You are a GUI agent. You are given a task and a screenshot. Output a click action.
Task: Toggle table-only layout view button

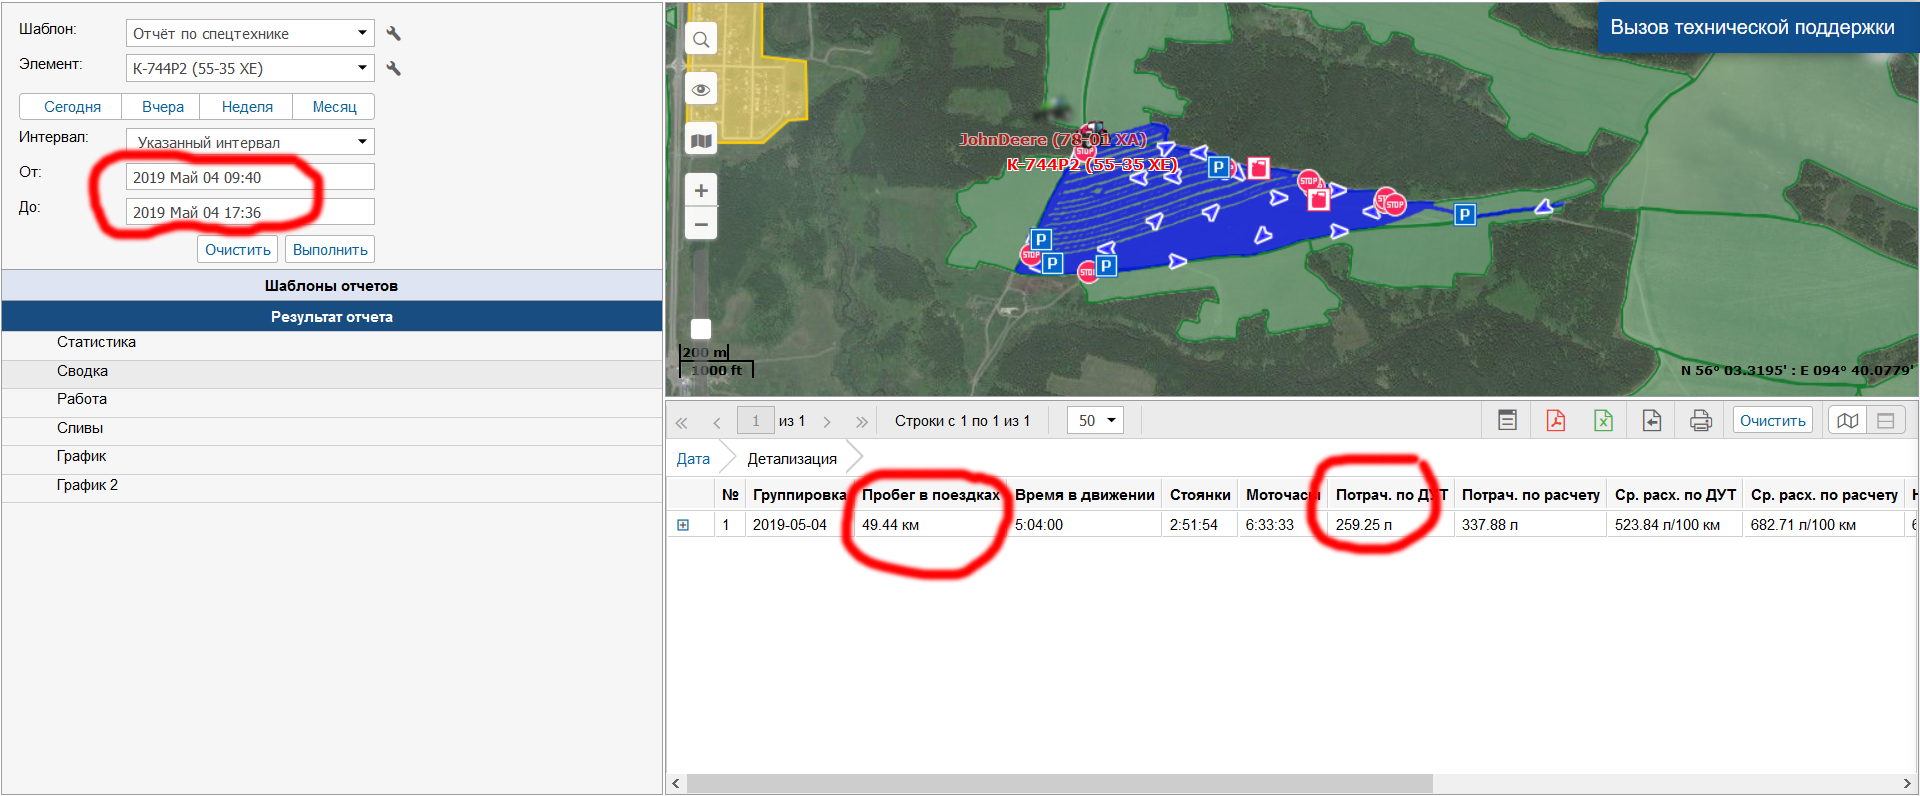(x=1886, y=421)
